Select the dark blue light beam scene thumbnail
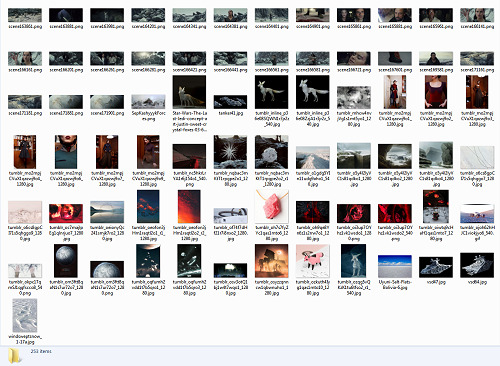Viewport: 500px width, 366px height. click(66, 15)
